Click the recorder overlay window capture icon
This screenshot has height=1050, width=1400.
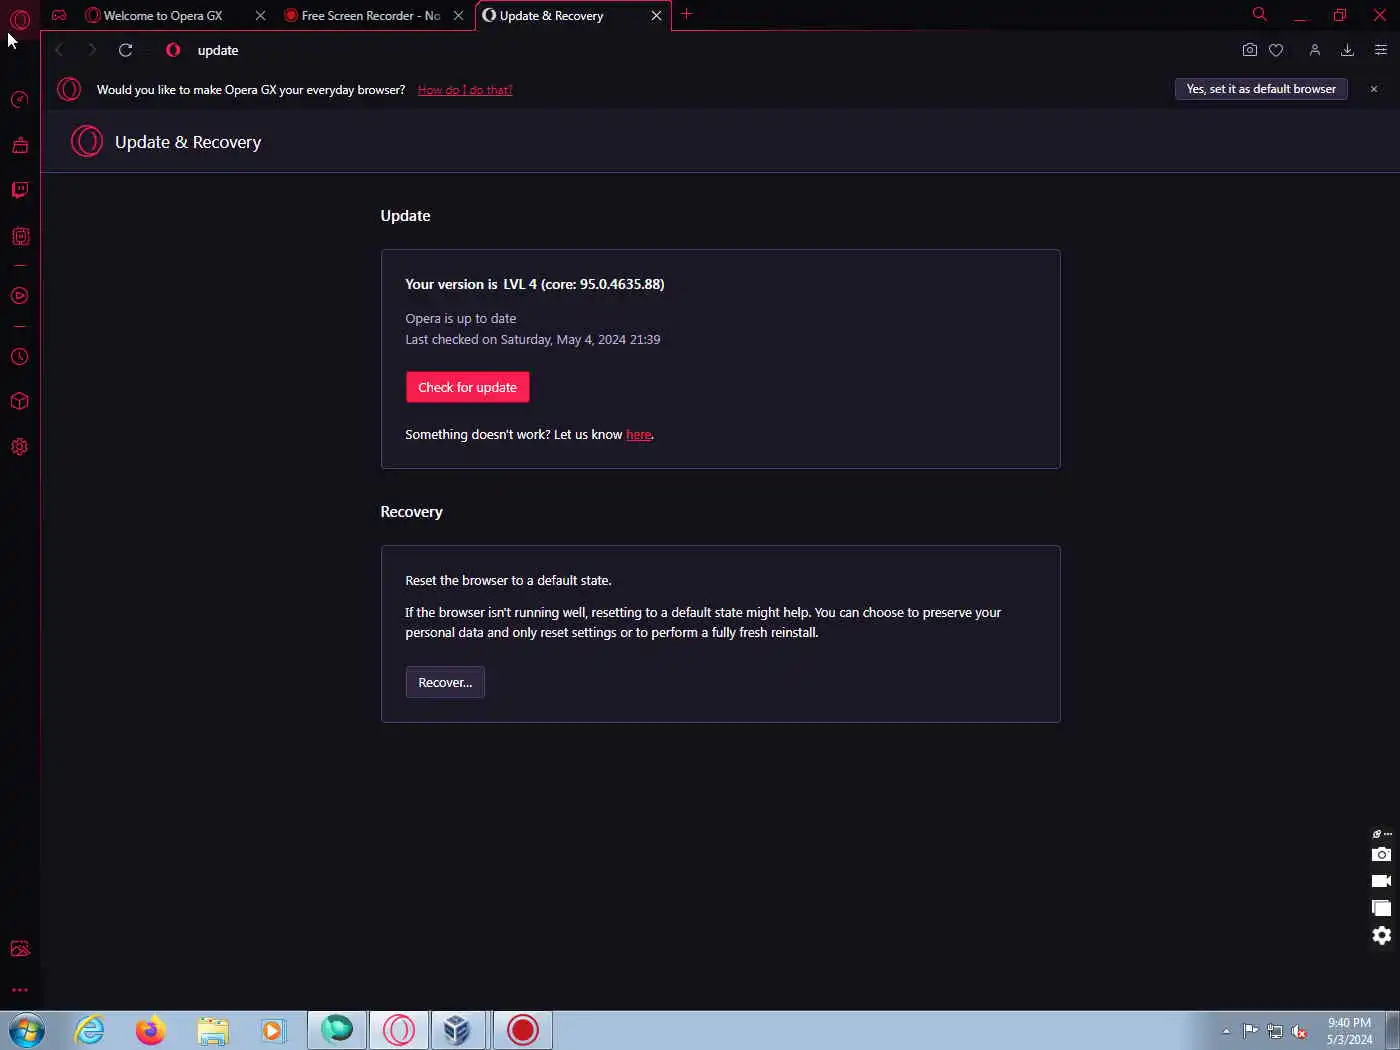1381,908
